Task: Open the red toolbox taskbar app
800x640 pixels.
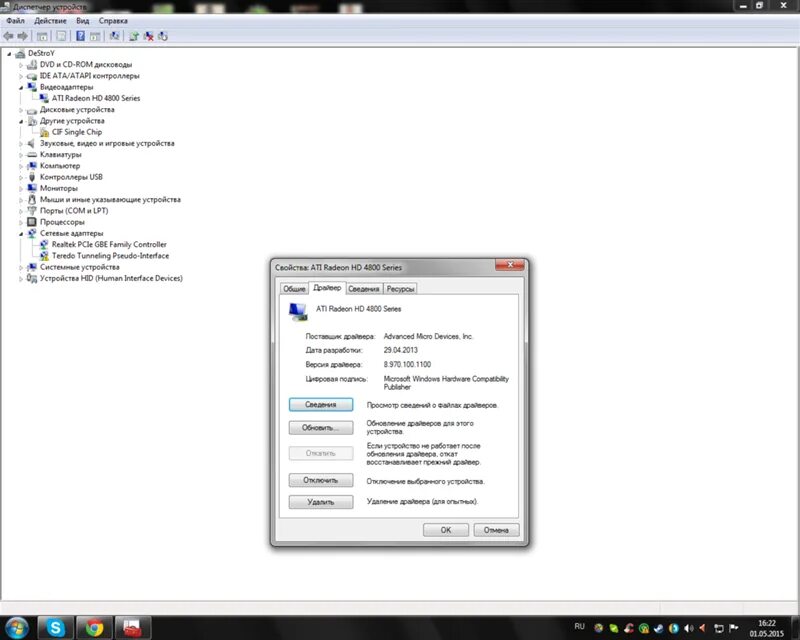Action: click(x=133, y=628)
